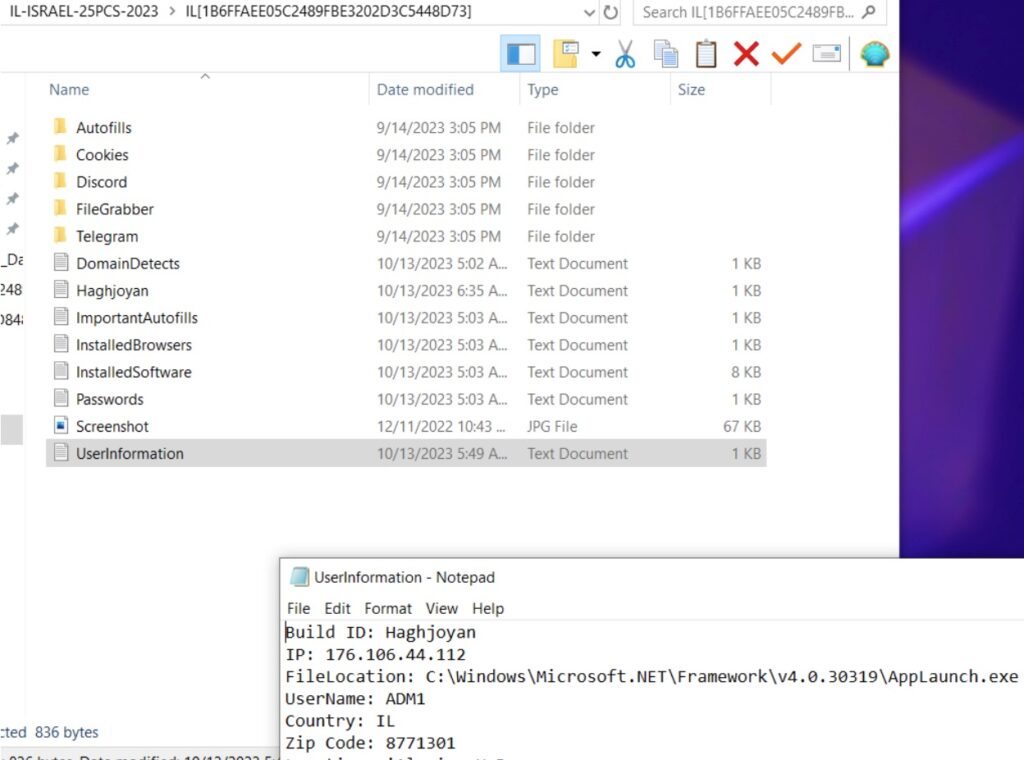
Task: Open the folder options dropdown arrow
Action: point(596,54)
